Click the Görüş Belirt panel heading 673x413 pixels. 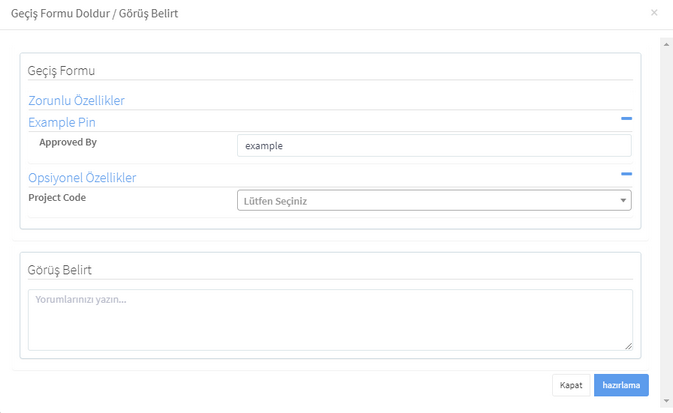coord(60,270)
